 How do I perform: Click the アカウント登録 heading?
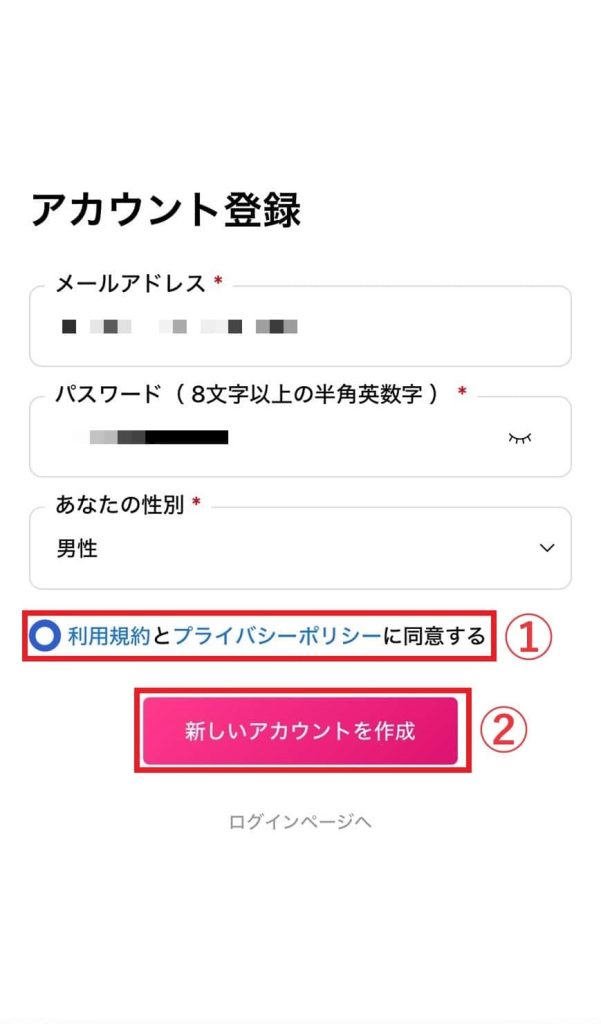(x=165, y=210)
